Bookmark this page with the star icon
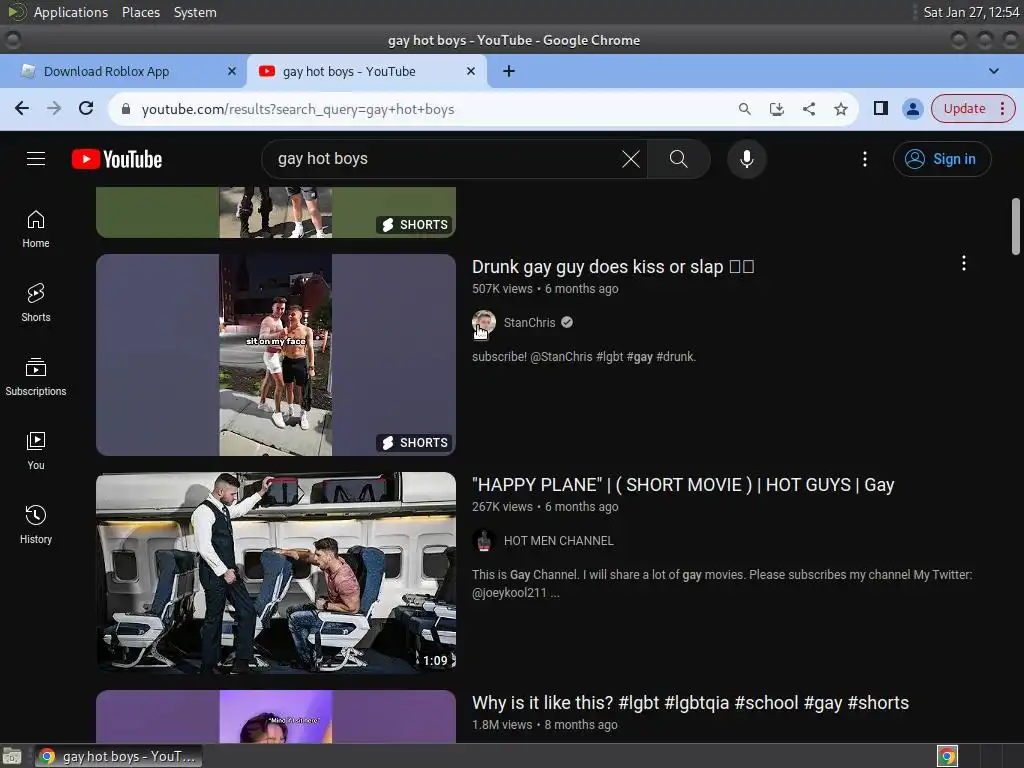Image resolution: width=1024 pixels, height=768 pixels. click(x=840, y=109)
